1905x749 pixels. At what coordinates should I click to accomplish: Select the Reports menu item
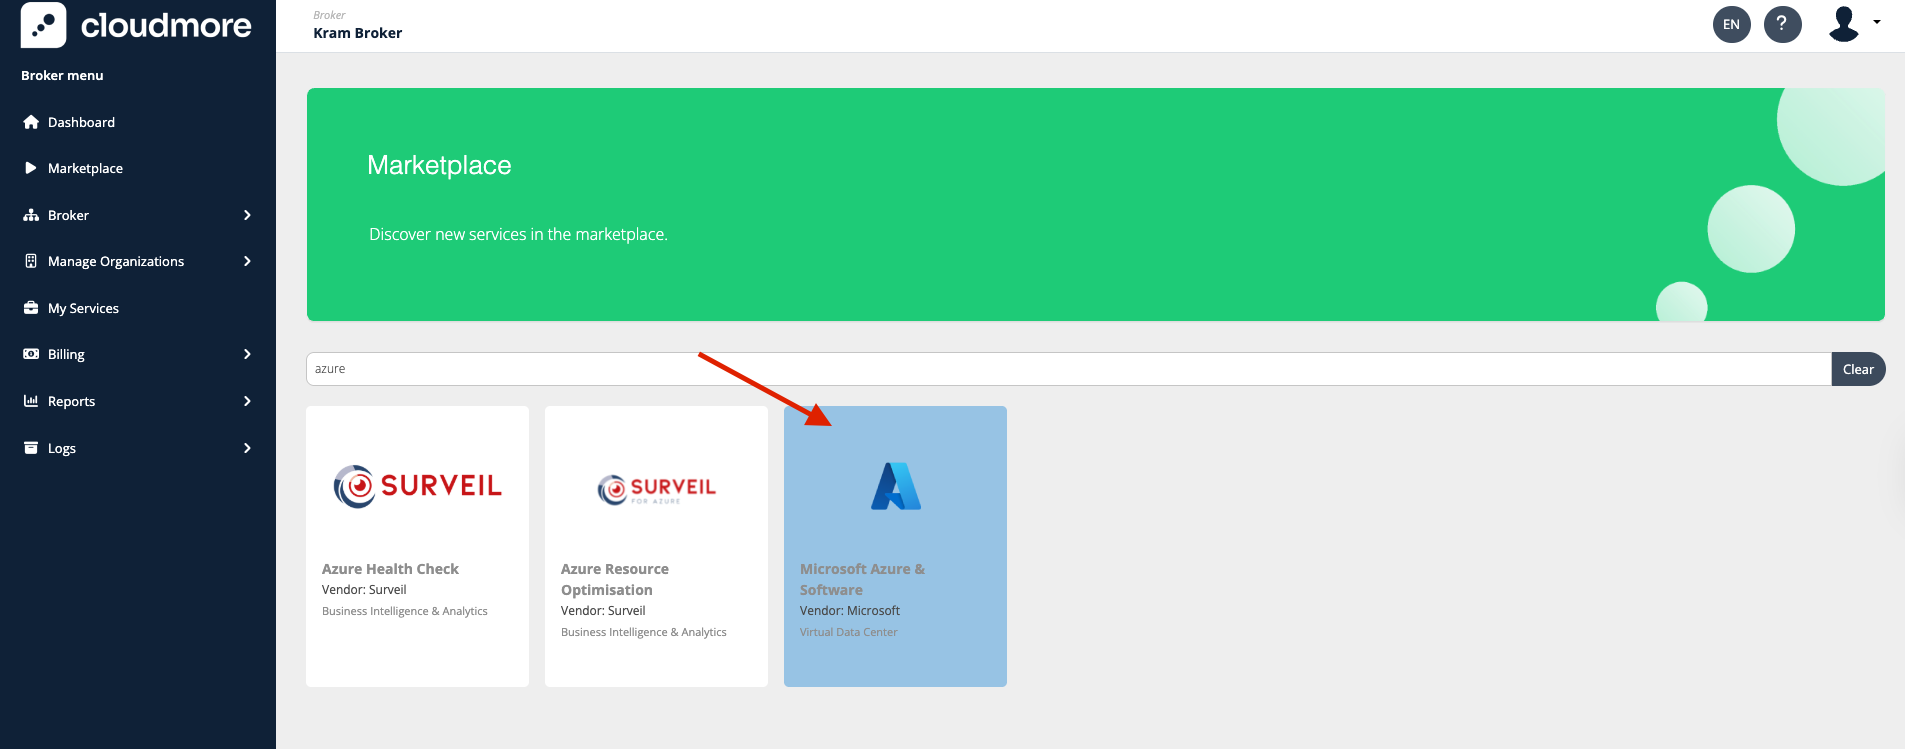pos(71,401)
